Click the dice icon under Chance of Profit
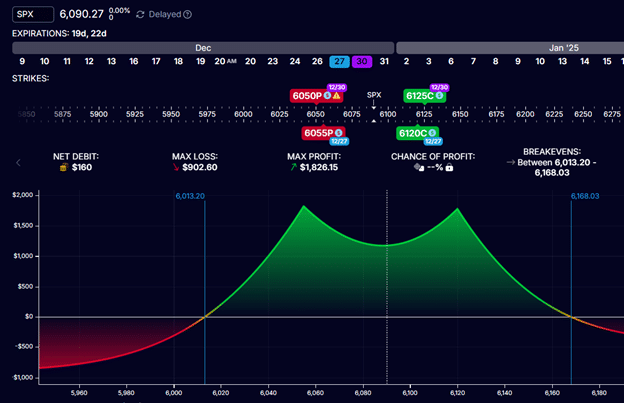 click(x=420, y=168)
